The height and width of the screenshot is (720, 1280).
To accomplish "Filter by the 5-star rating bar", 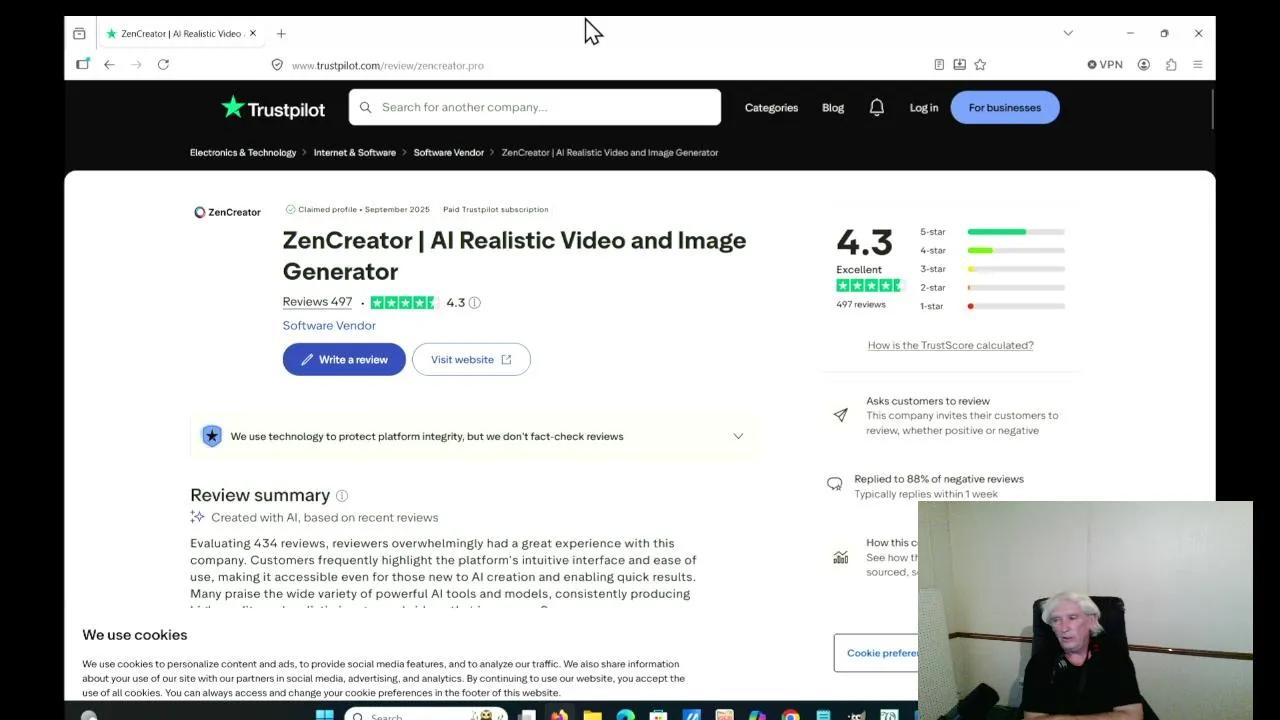I will click(992, 232).
